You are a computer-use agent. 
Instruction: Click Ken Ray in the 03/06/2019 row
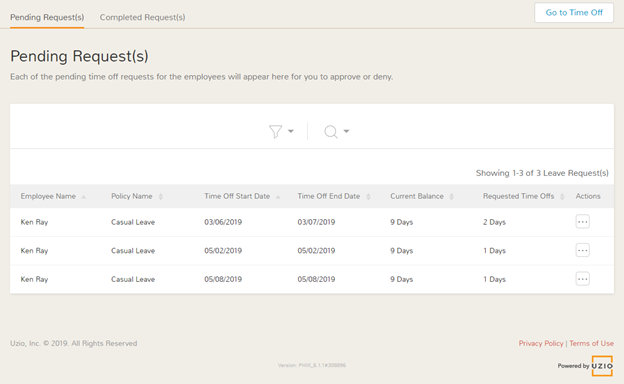click(x=34, y=222)
